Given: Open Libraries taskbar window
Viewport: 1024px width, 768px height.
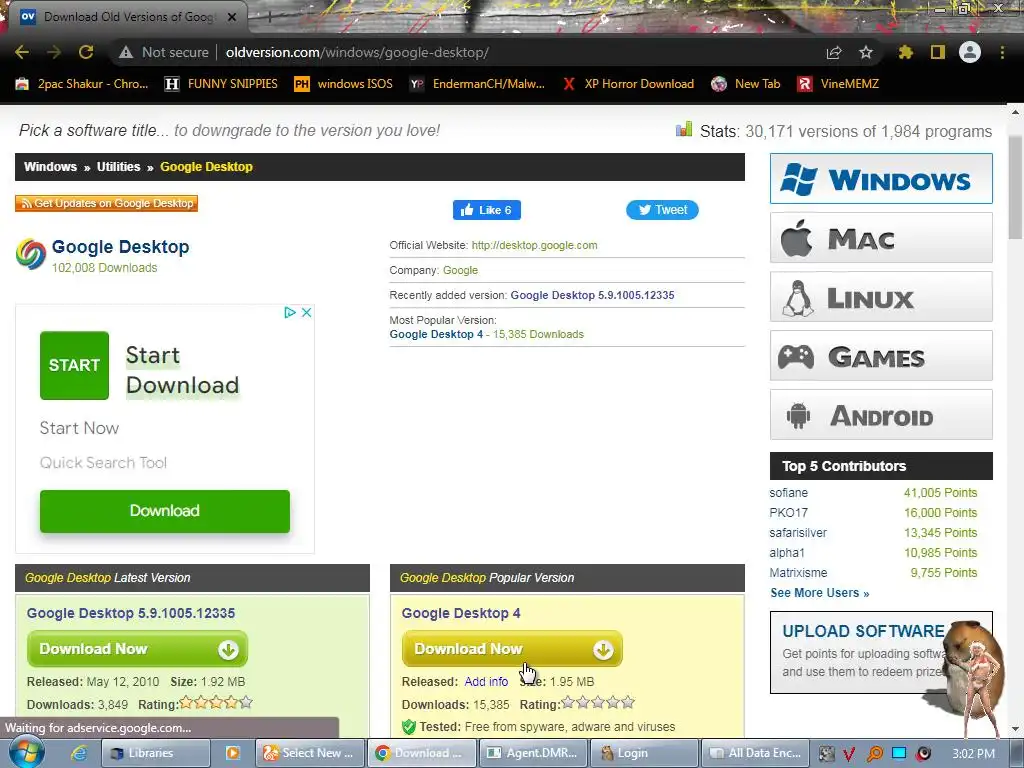Looking at the screenshot, I should [156, 753].
